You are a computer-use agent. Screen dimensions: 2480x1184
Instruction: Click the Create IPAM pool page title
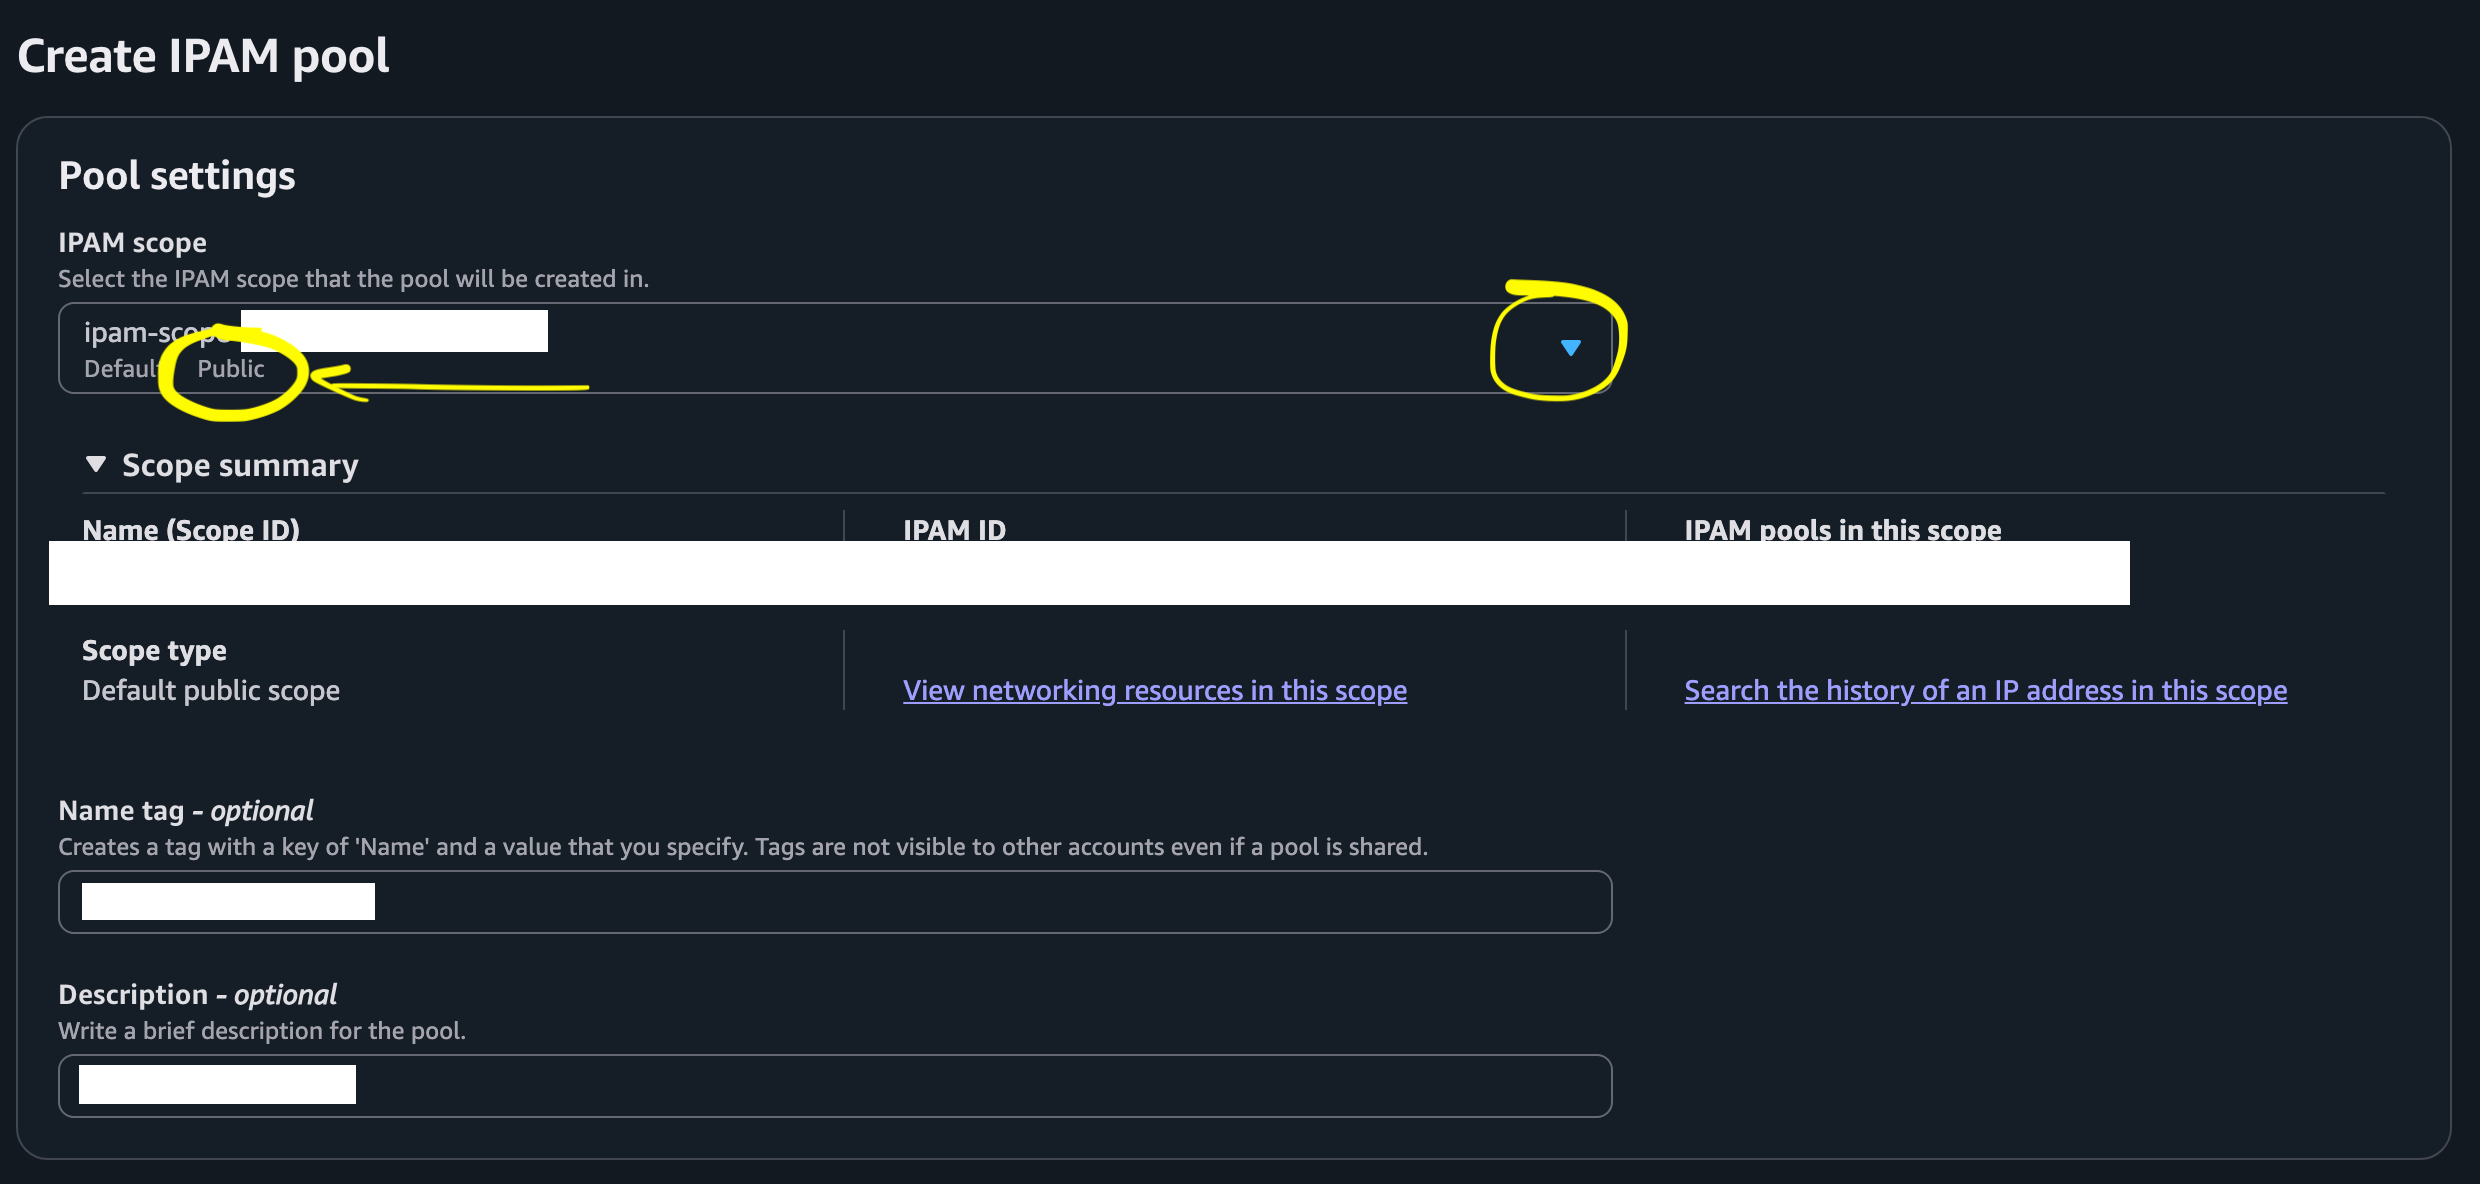(x=203, y=57)
